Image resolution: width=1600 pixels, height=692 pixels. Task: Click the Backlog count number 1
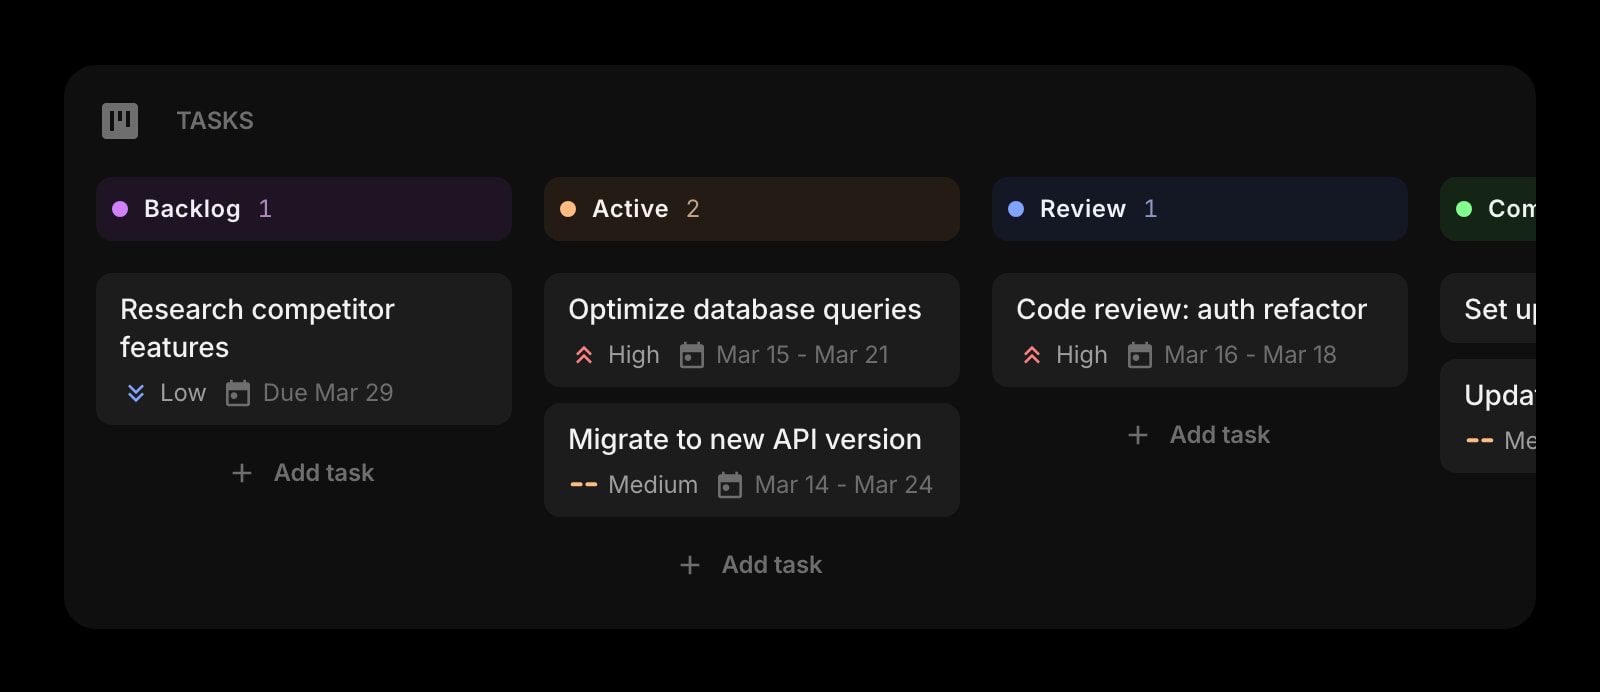(265, 209)
